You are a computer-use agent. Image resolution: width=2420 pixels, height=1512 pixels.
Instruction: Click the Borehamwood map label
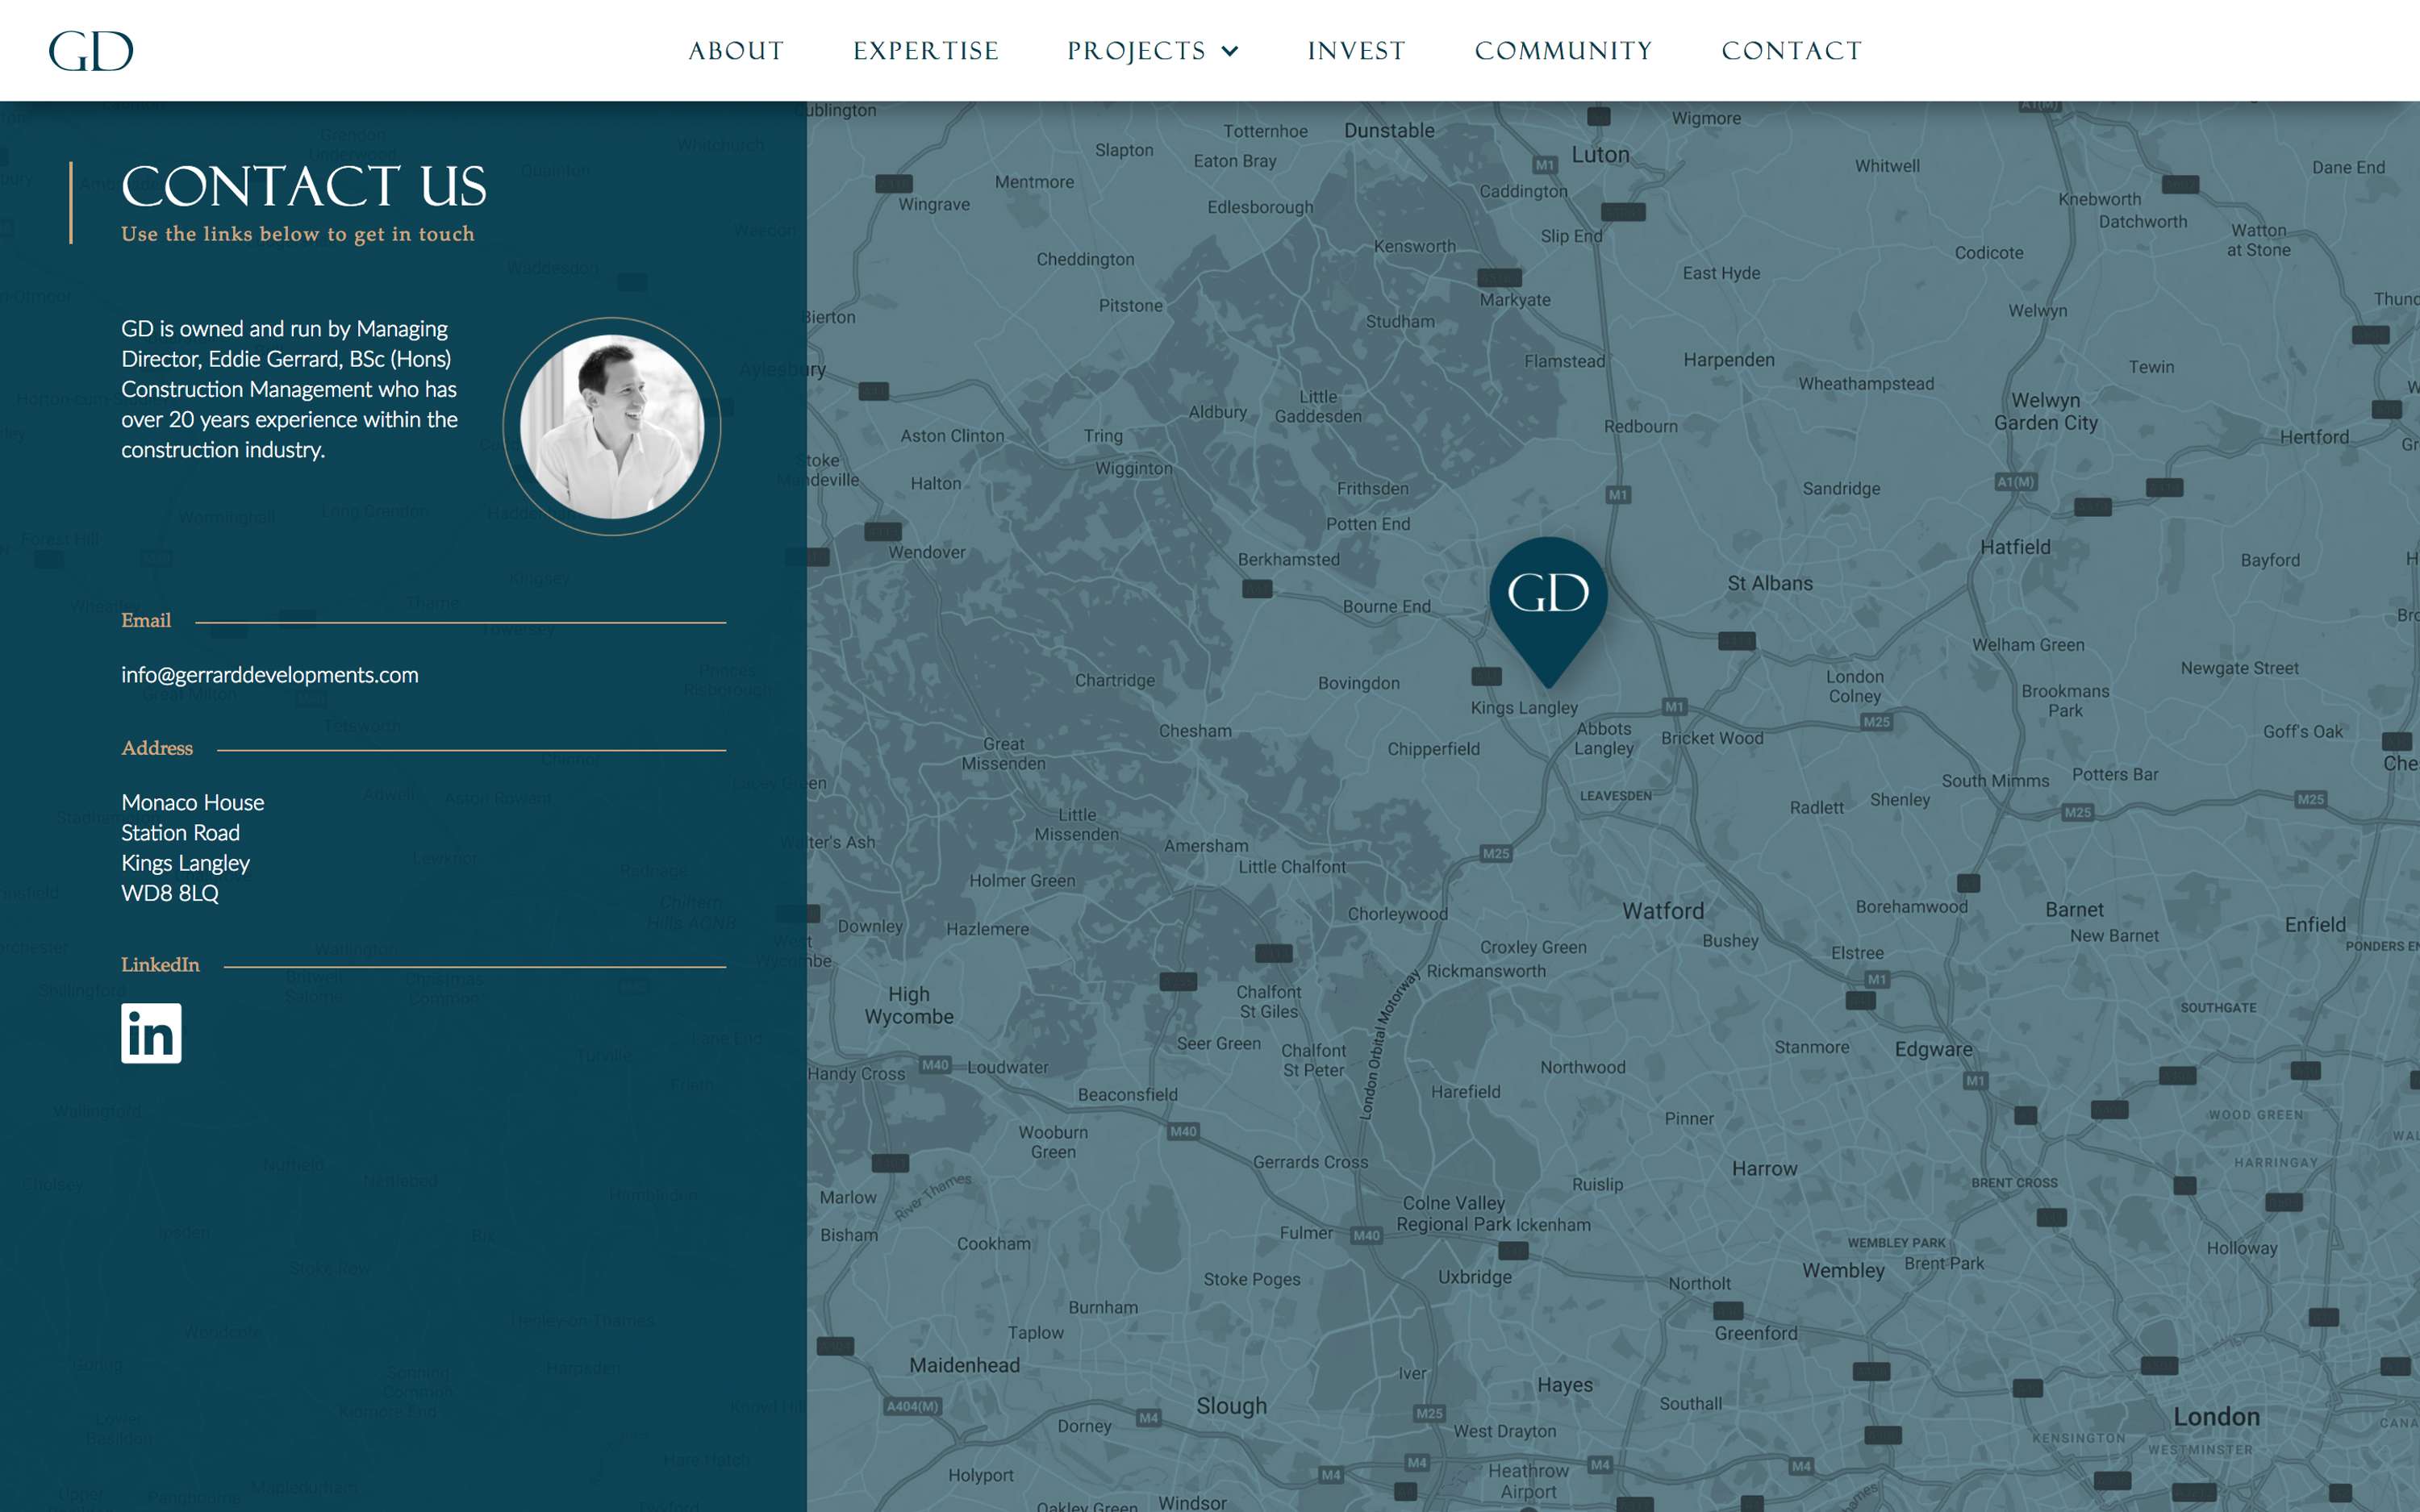click(1912, 907)
